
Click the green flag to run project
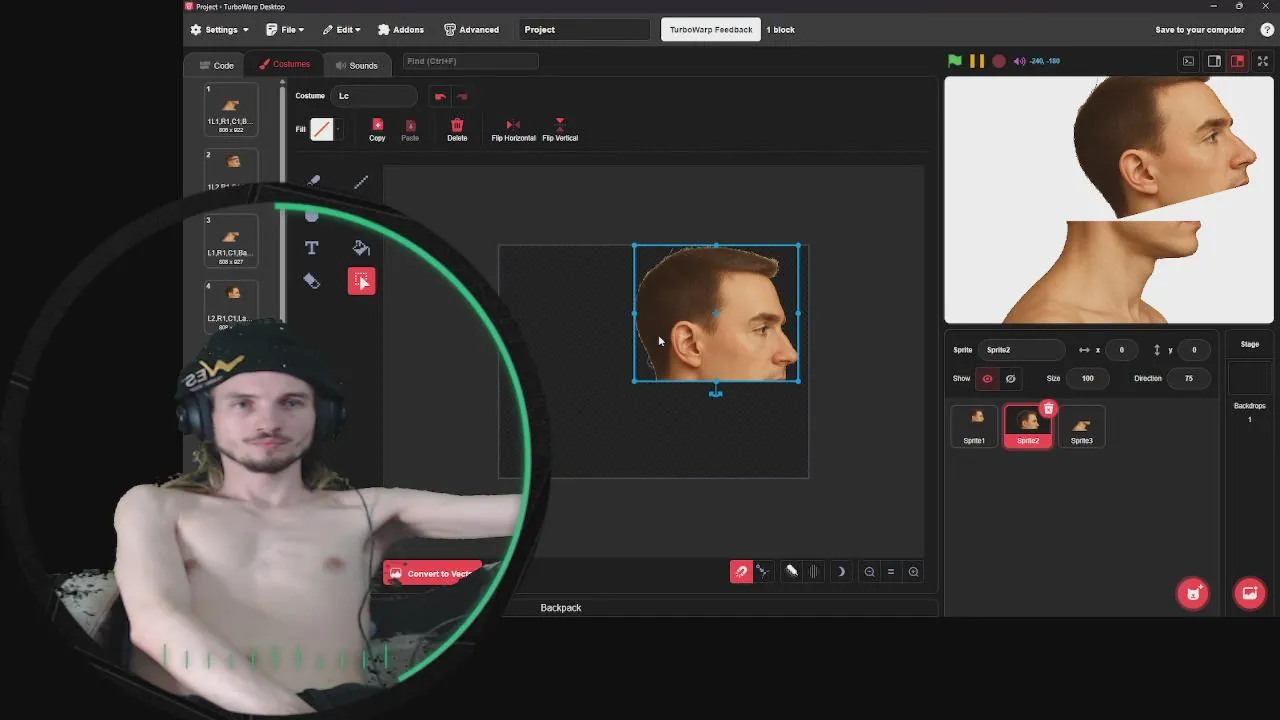pyautogui.click(x=955, y=61)
